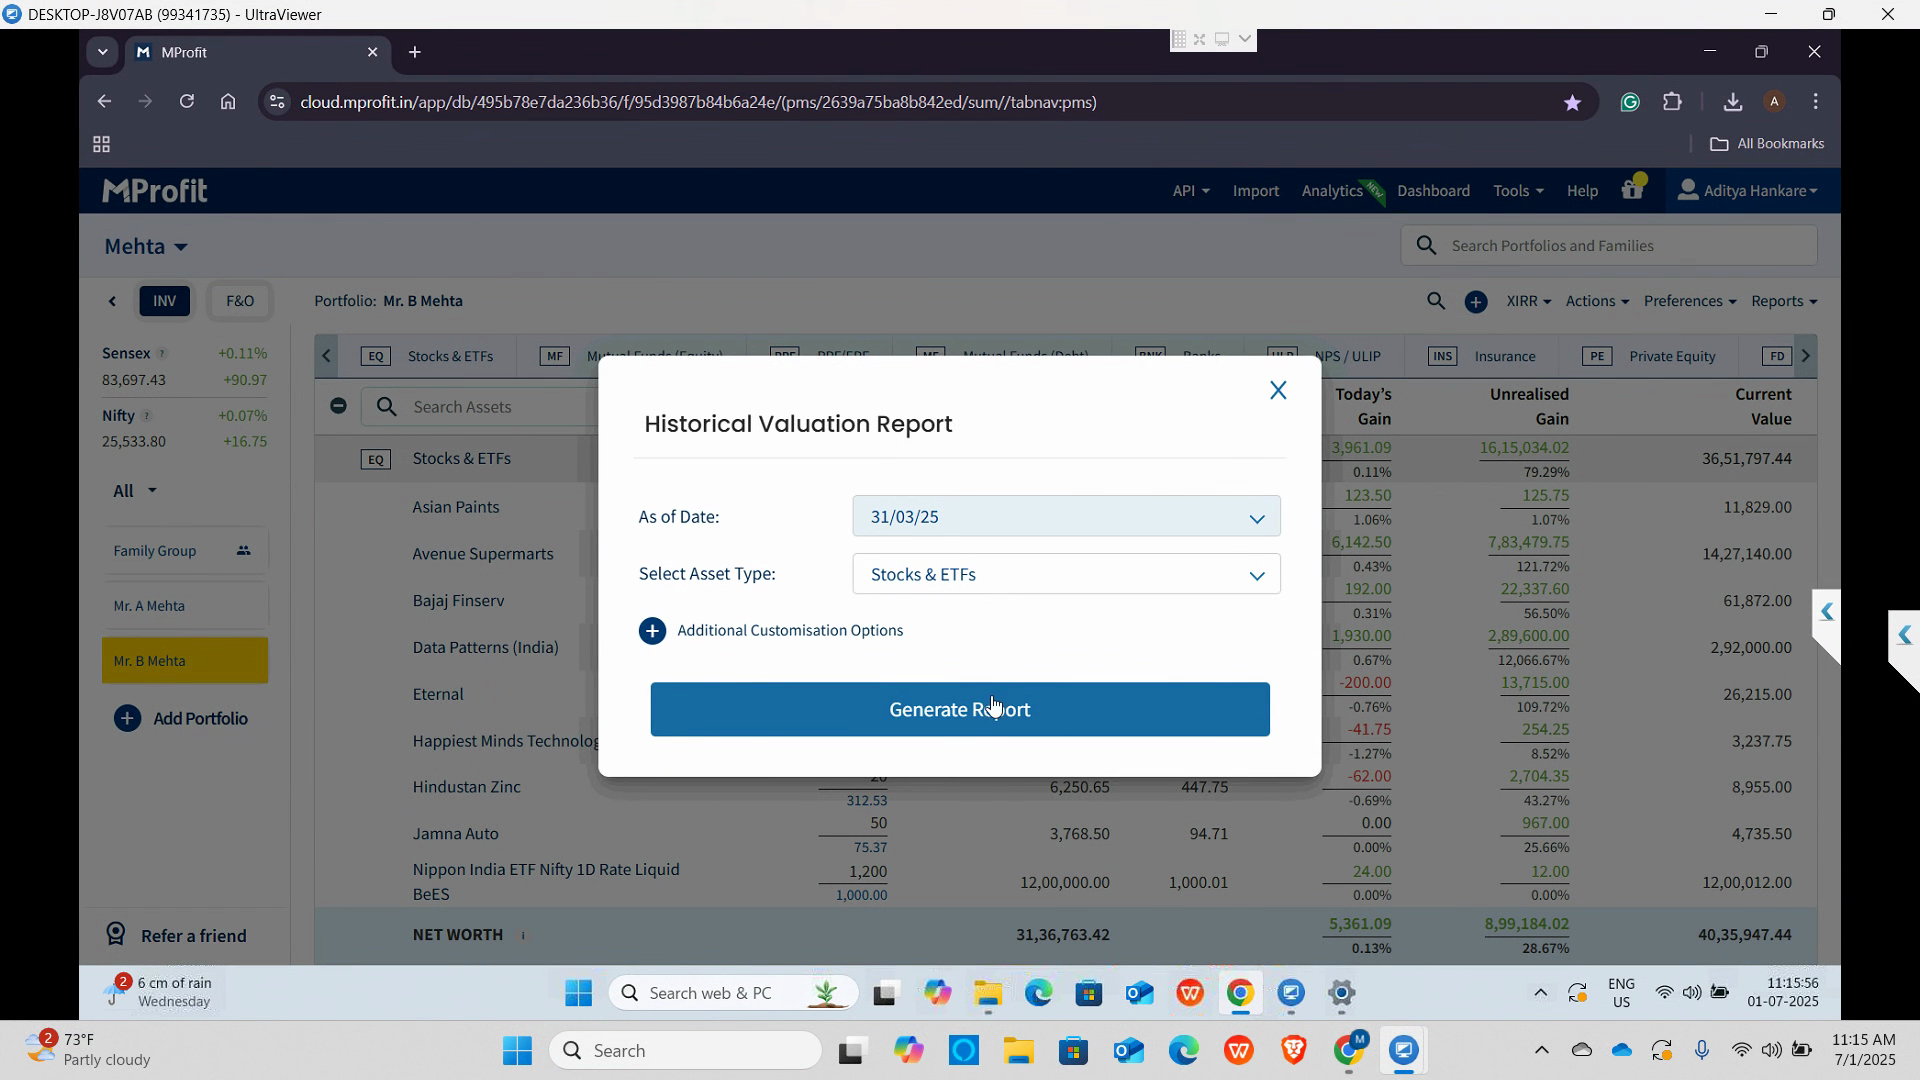Click the Windows Start button in local taskbar
1920x1080 pixels.
point(518,1051)
